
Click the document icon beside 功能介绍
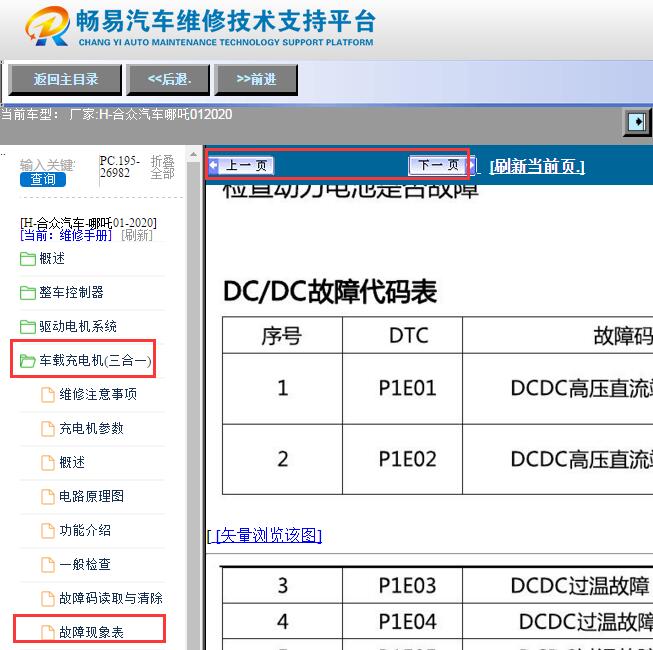point(47,530)
